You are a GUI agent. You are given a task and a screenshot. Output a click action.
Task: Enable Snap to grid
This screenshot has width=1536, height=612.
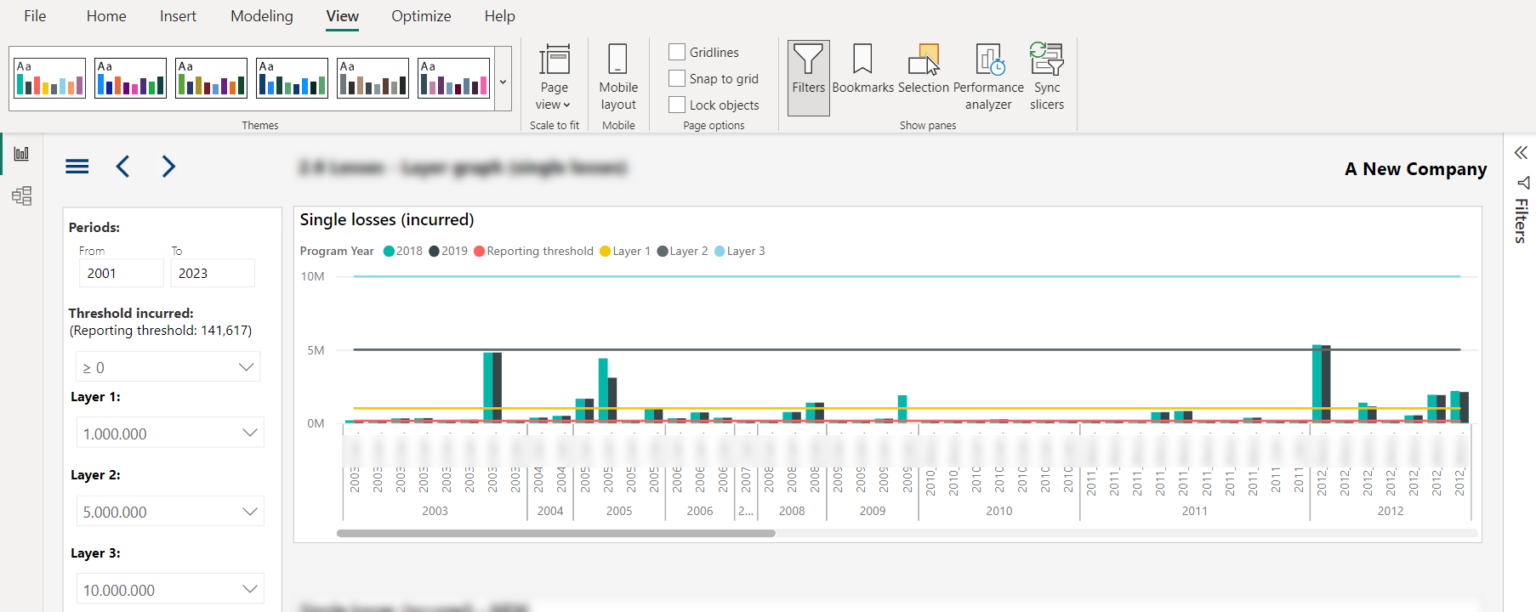click(679, 78)
